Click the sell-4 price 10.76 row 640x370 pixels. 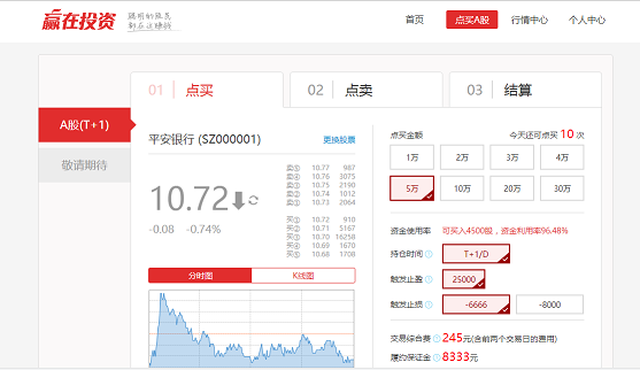point(321,176)
